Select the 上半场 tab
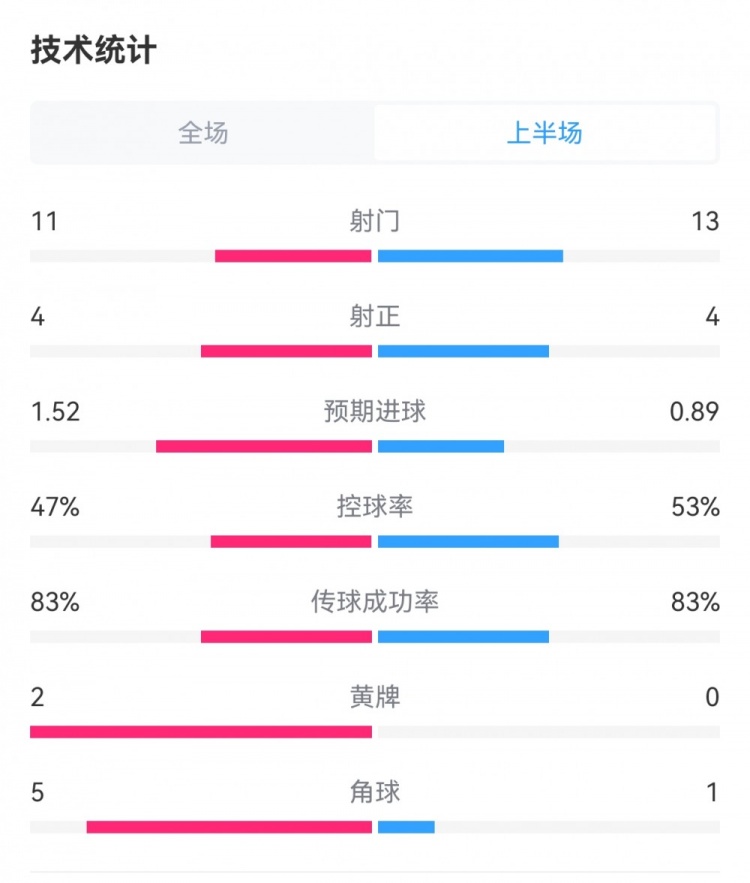Image resolution: width=750 pixels, height=883 pixels. 545,133
